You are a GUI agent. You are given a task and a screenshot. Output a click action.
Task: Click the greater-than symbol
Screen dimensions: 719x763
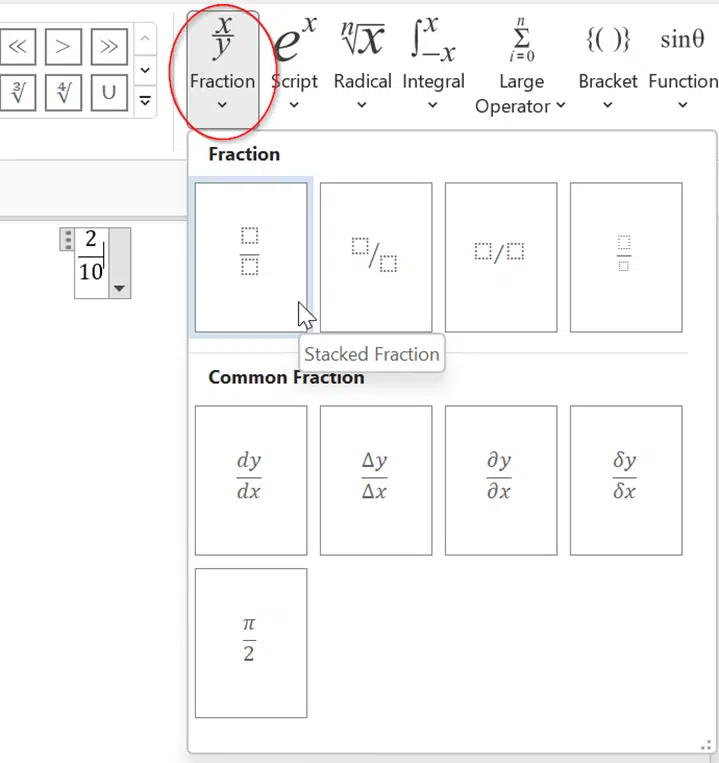[x=63, y=47]
